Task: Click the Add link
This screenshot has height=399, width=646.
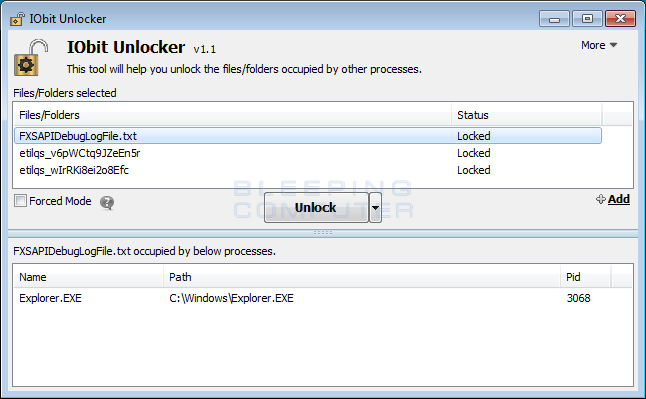Action: pyautogui.click(x=619, y=199)
